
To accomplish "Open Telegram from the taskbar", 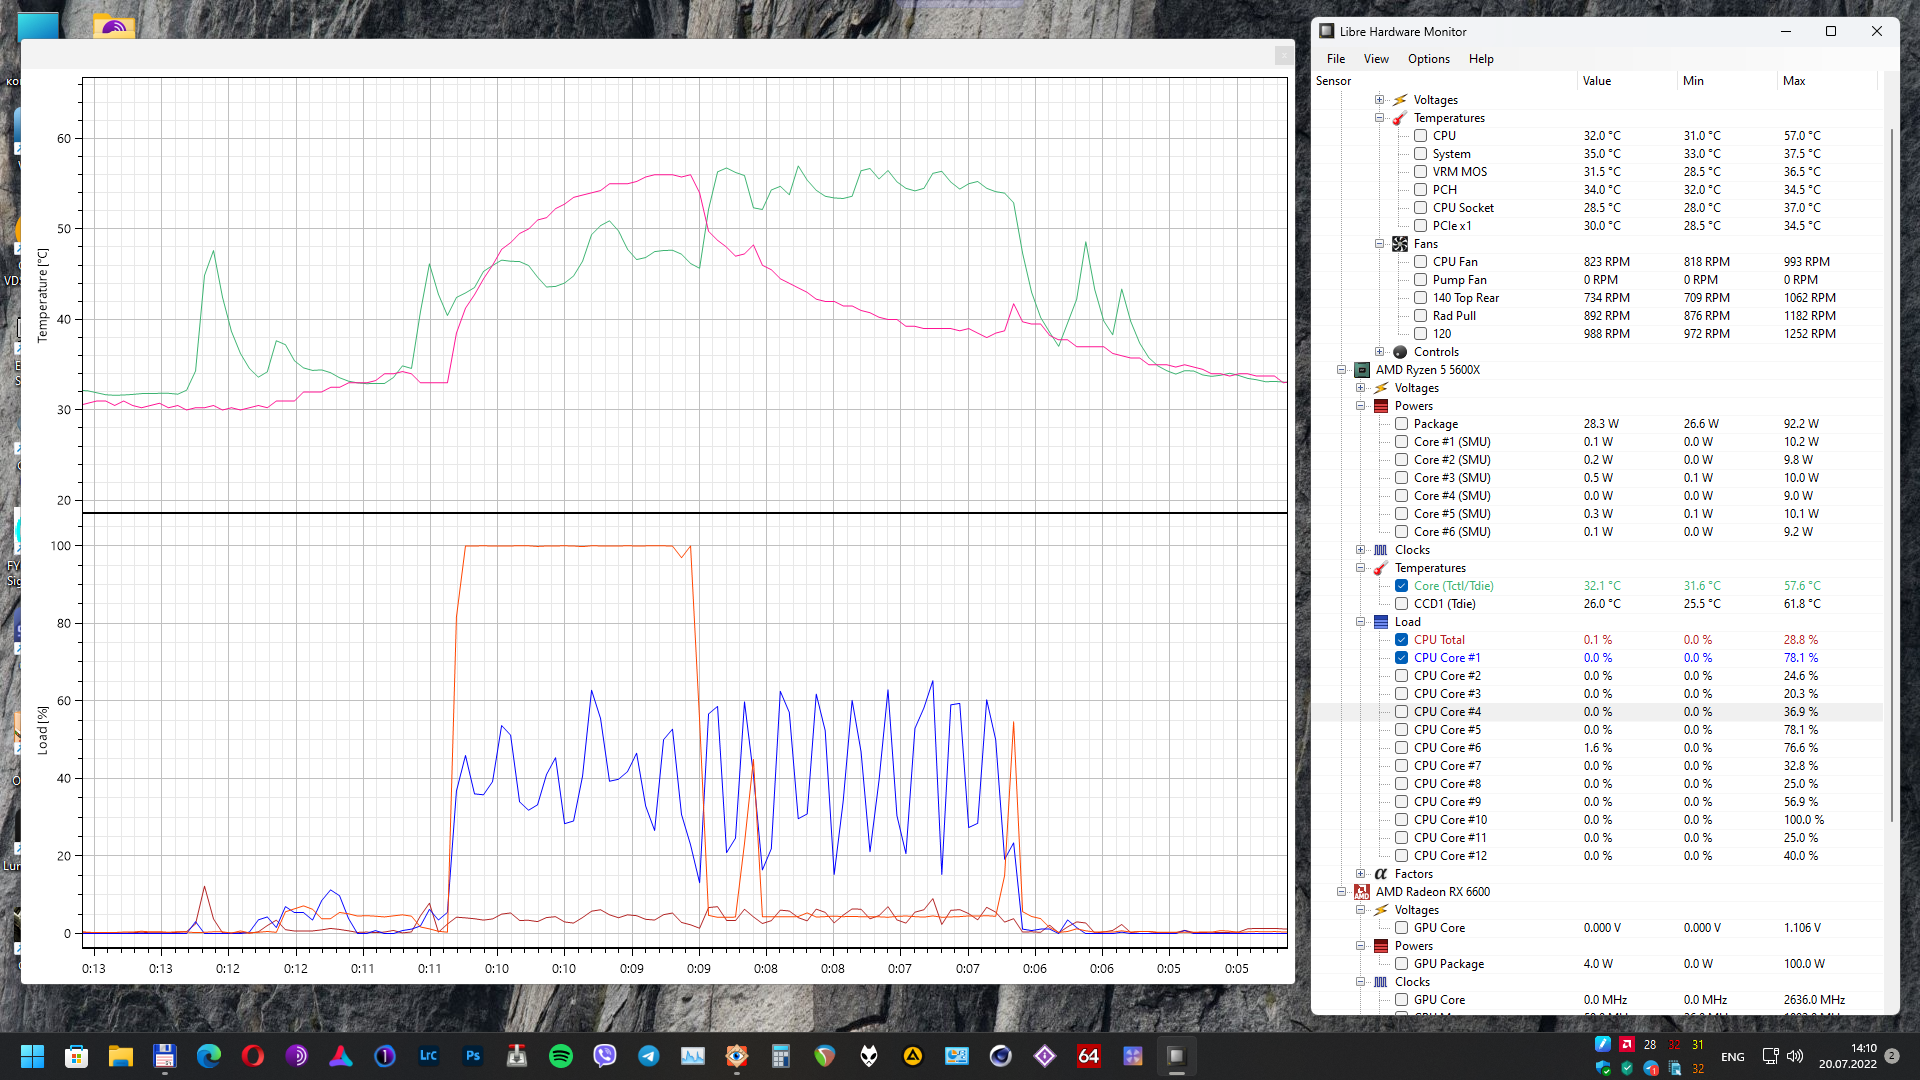I will 648,1056.
